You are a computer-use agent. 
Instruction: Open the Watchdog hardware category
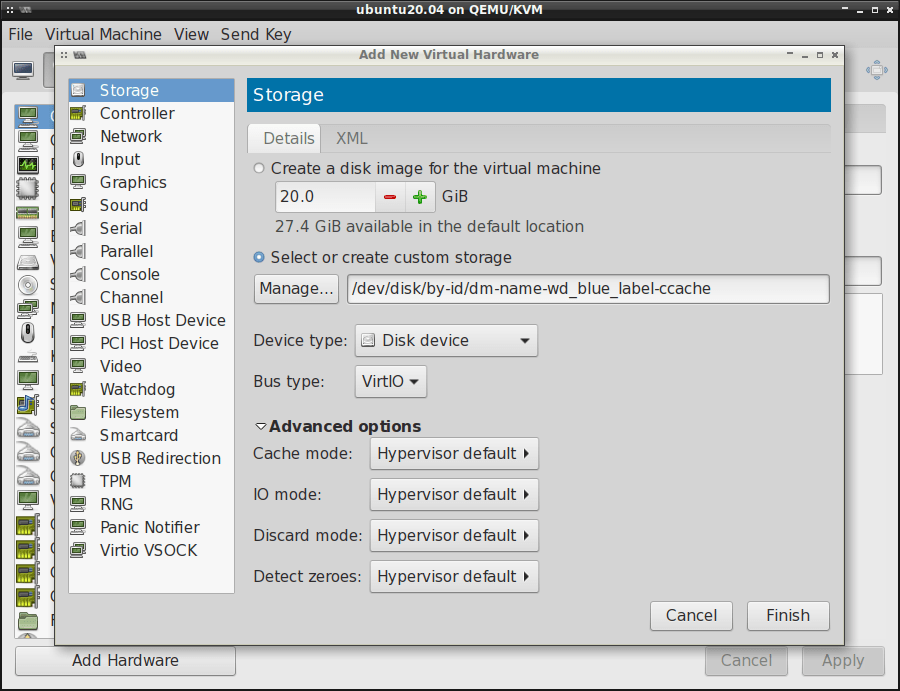137,389
